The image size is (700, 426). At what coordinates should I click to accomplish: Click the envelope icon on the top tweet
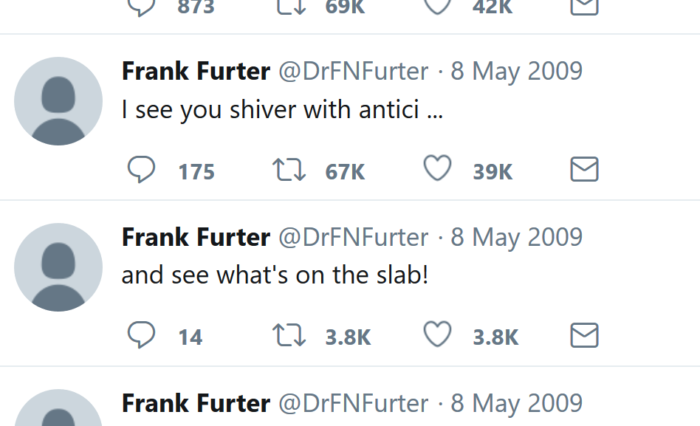[584, 6]
